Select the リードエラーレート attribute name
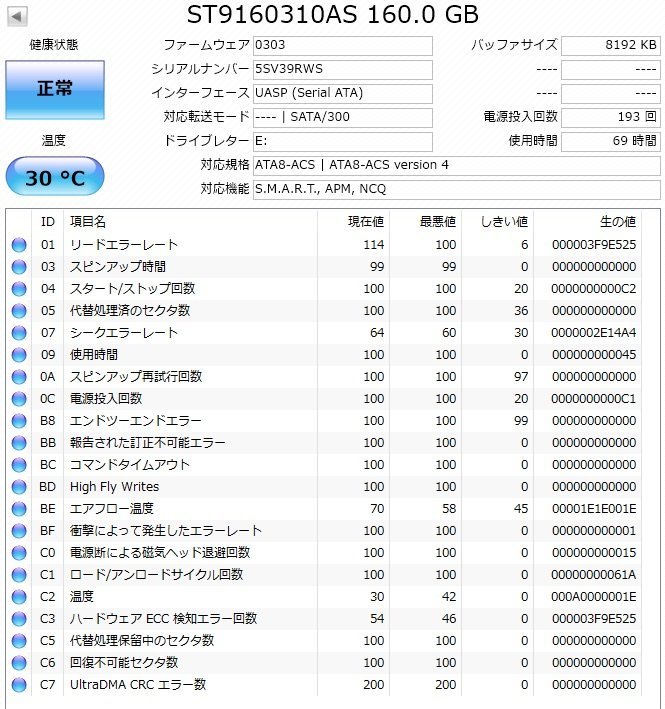Image resolution: width=665 pixels, height=709 pixels. pyautogui.click(x=124, y=245)
